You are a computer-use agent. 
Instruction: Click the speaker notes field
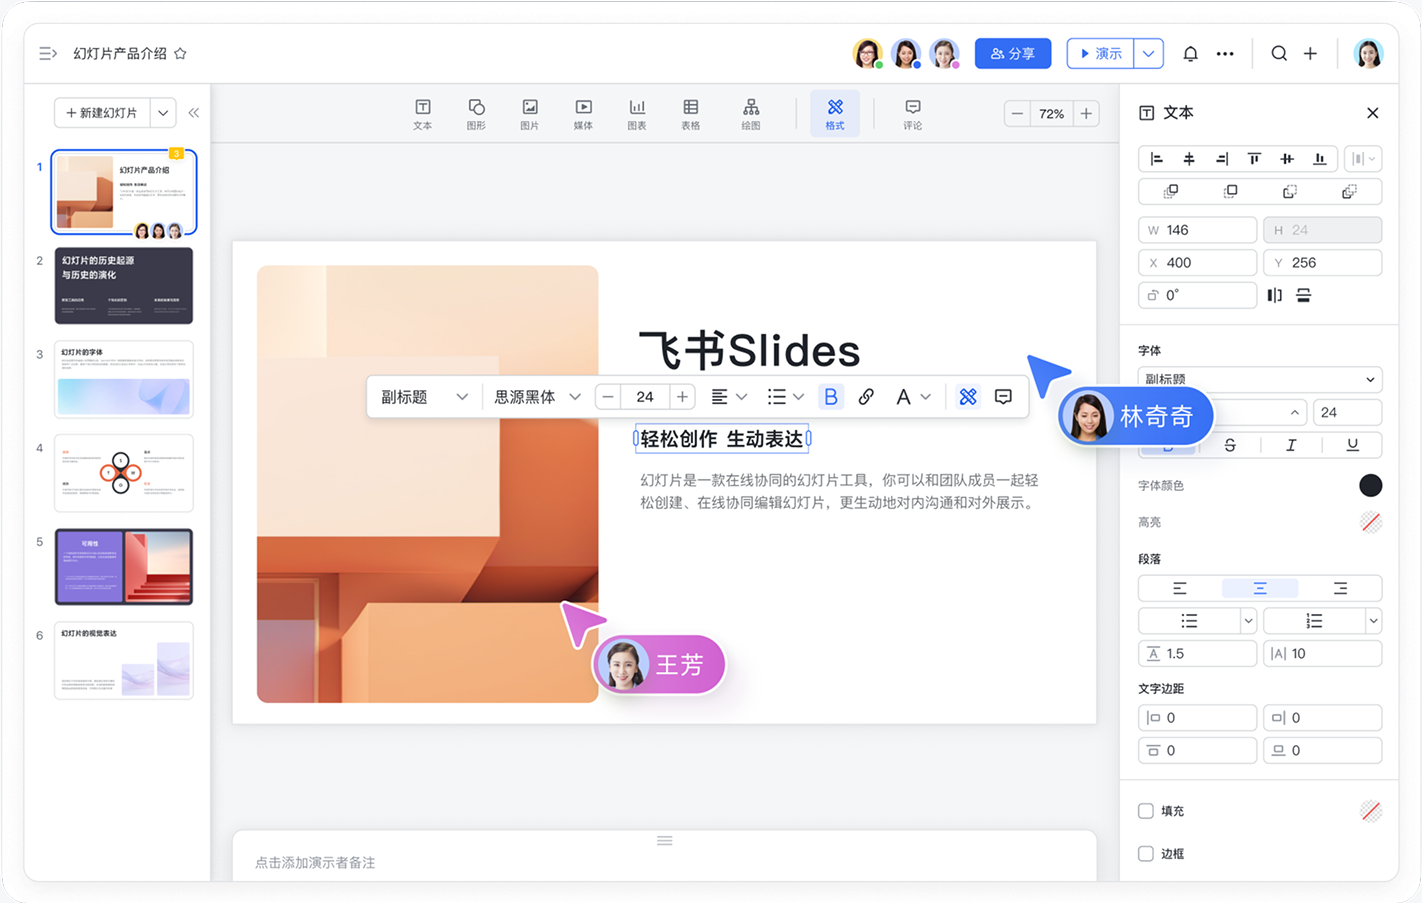point(665,862)
